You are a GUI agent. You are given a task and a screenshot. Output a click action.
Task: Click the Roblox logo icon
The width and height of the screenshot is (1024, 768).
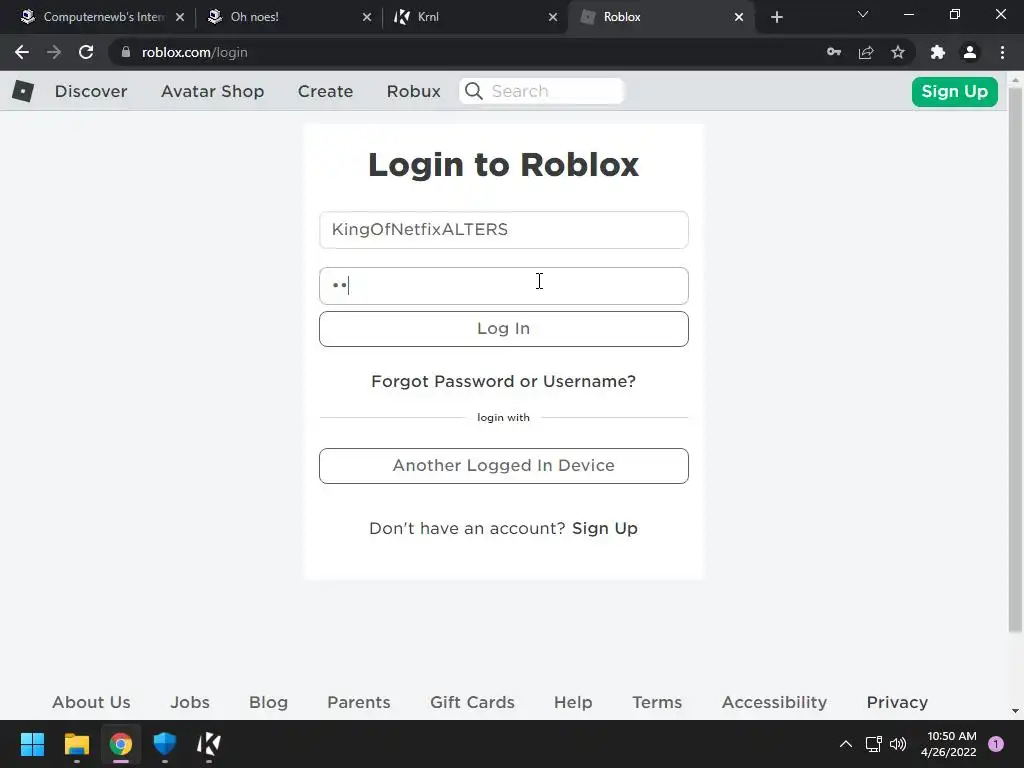(23, 91)
